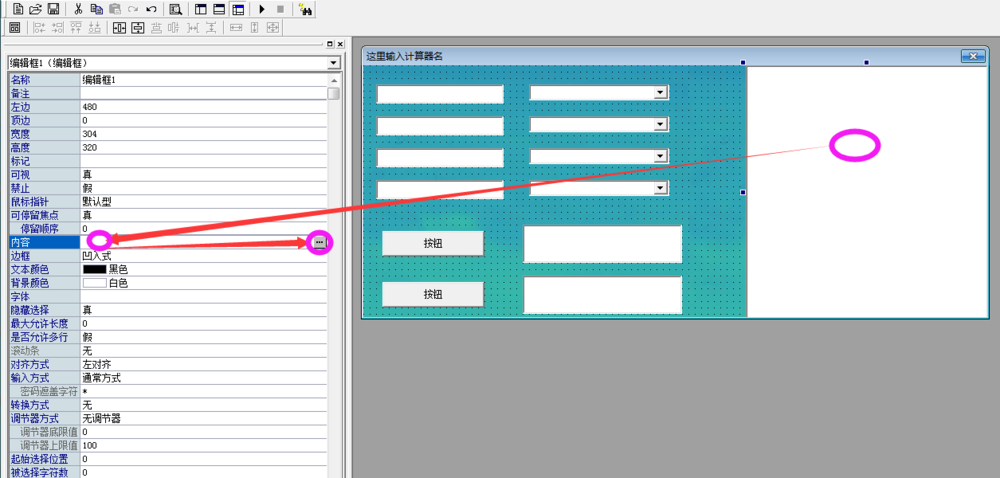Select the 调节器上限值 value 100
The height and width of the screenshot is (478, 1000).
coord(90,445)
